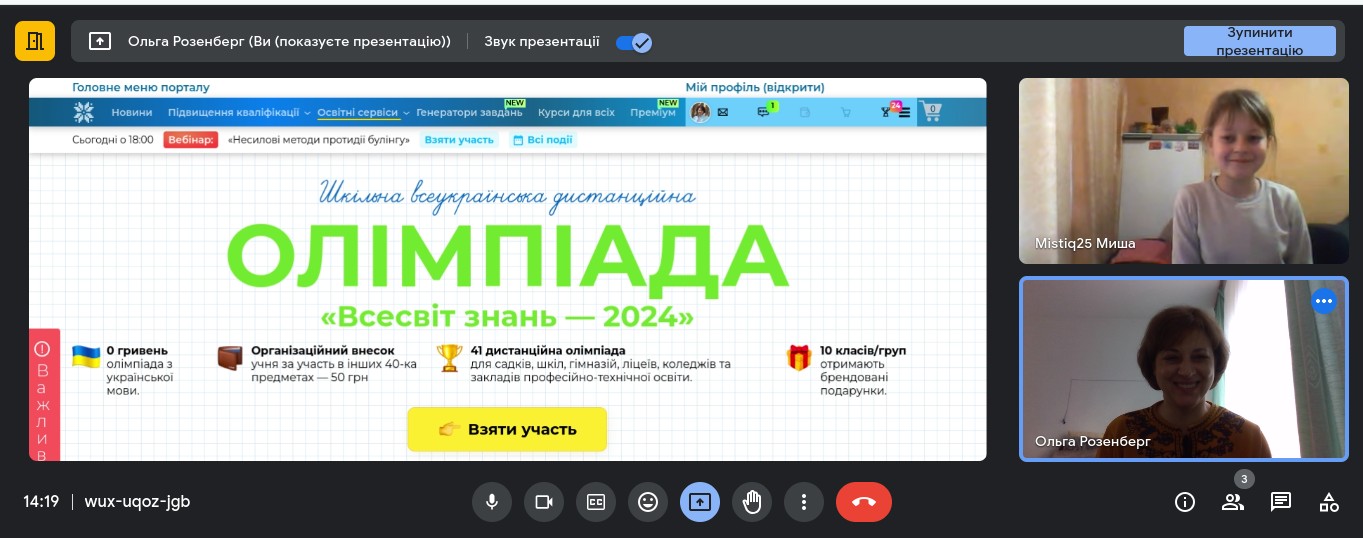Open the Новини menu item

[132, 113]
